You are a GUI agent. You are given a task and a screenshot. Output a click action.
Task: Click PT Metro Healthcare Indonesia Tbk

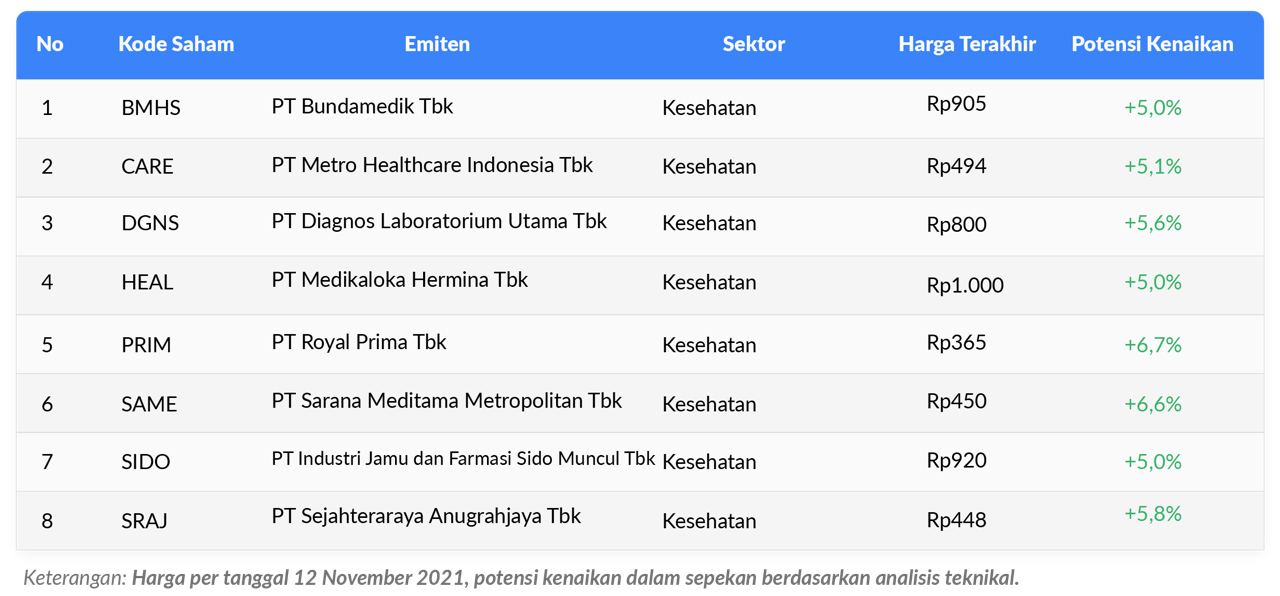click(x=432, y=165)
